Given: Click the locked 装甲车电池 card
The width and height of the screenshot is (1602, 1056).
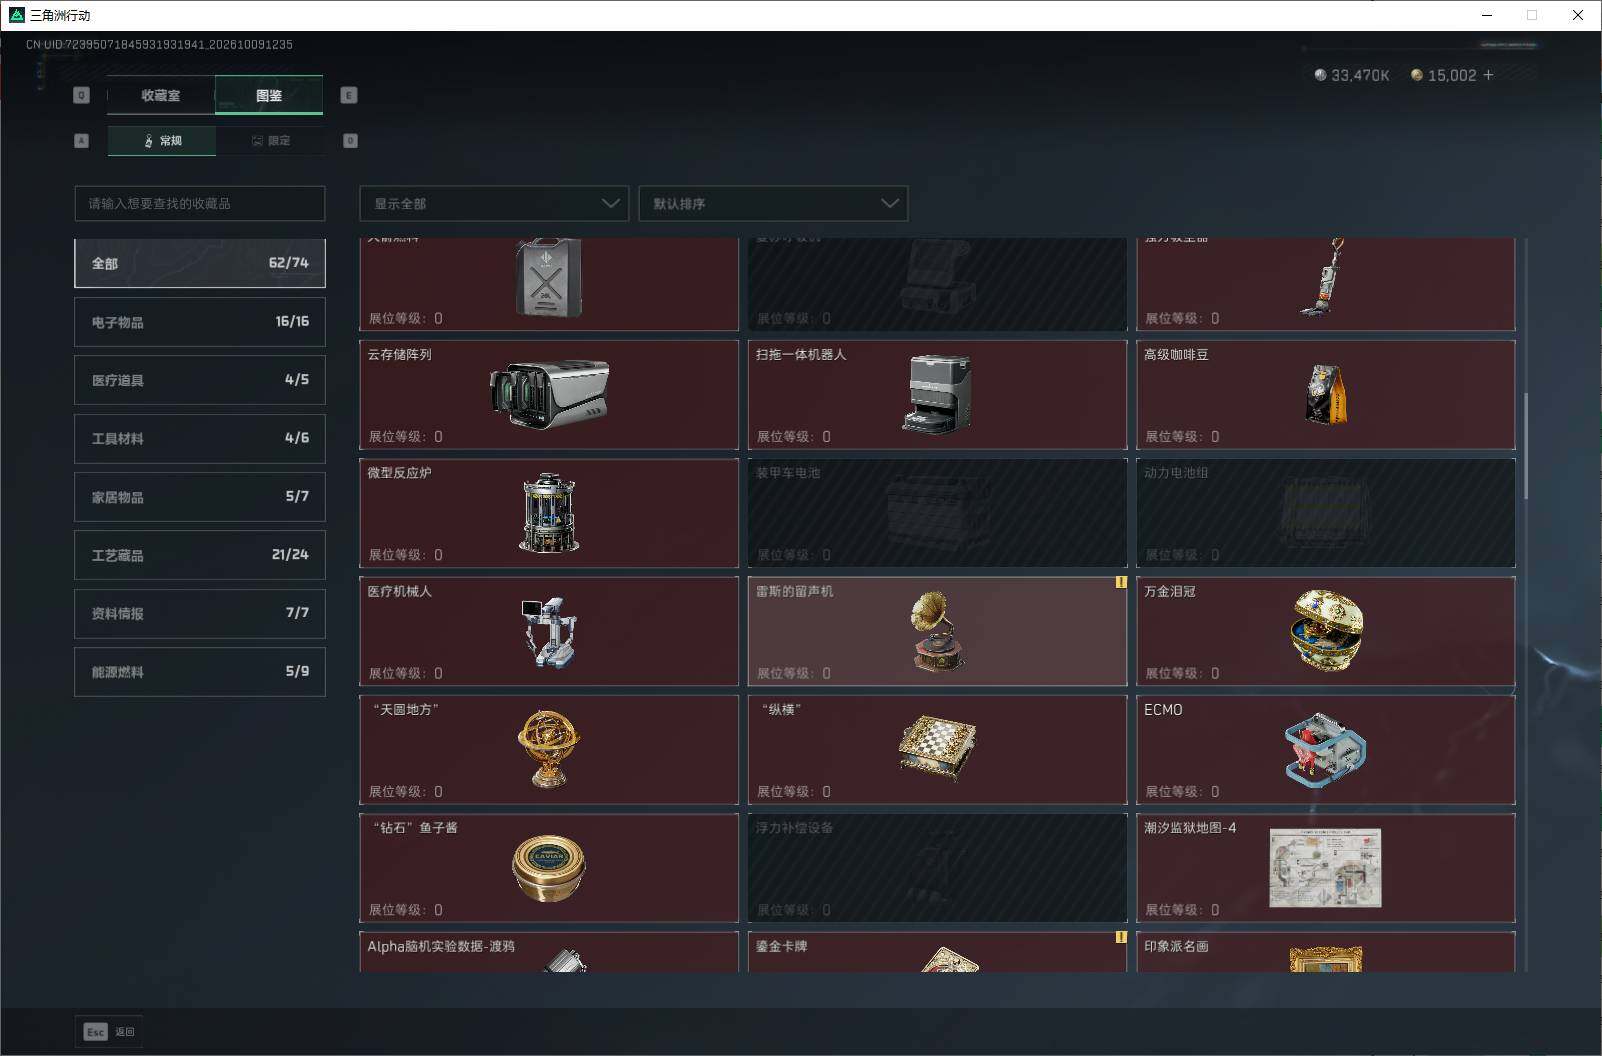Looking at the screenshot, I should pyautogui.click(x=937, y=512).
